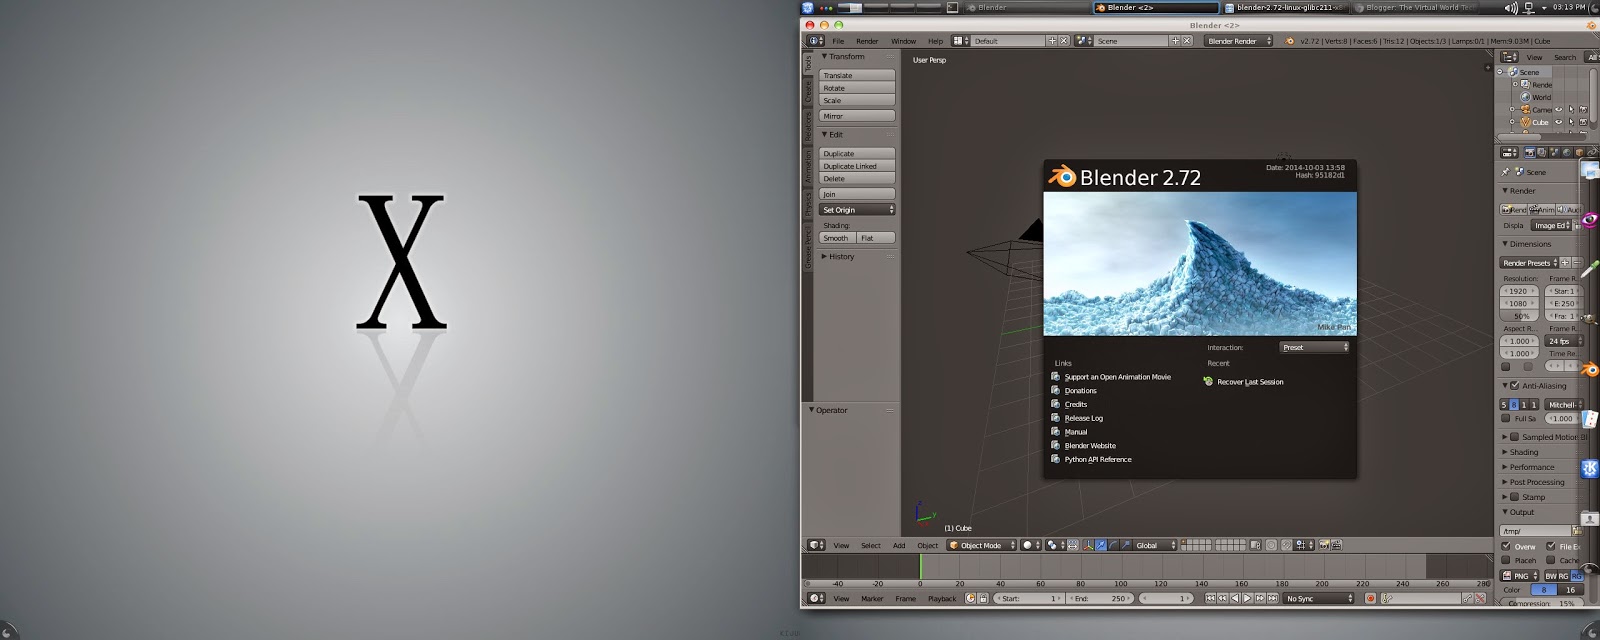Screen dimensions: 1600x640
Task: Open the output path file browser icon
Action: point(1577,531)
